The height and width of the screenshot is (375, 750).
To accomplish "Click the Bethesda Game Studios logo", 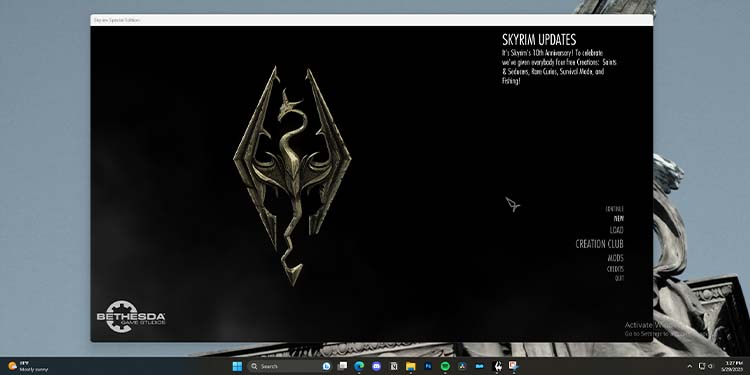I will click(131, 316).
